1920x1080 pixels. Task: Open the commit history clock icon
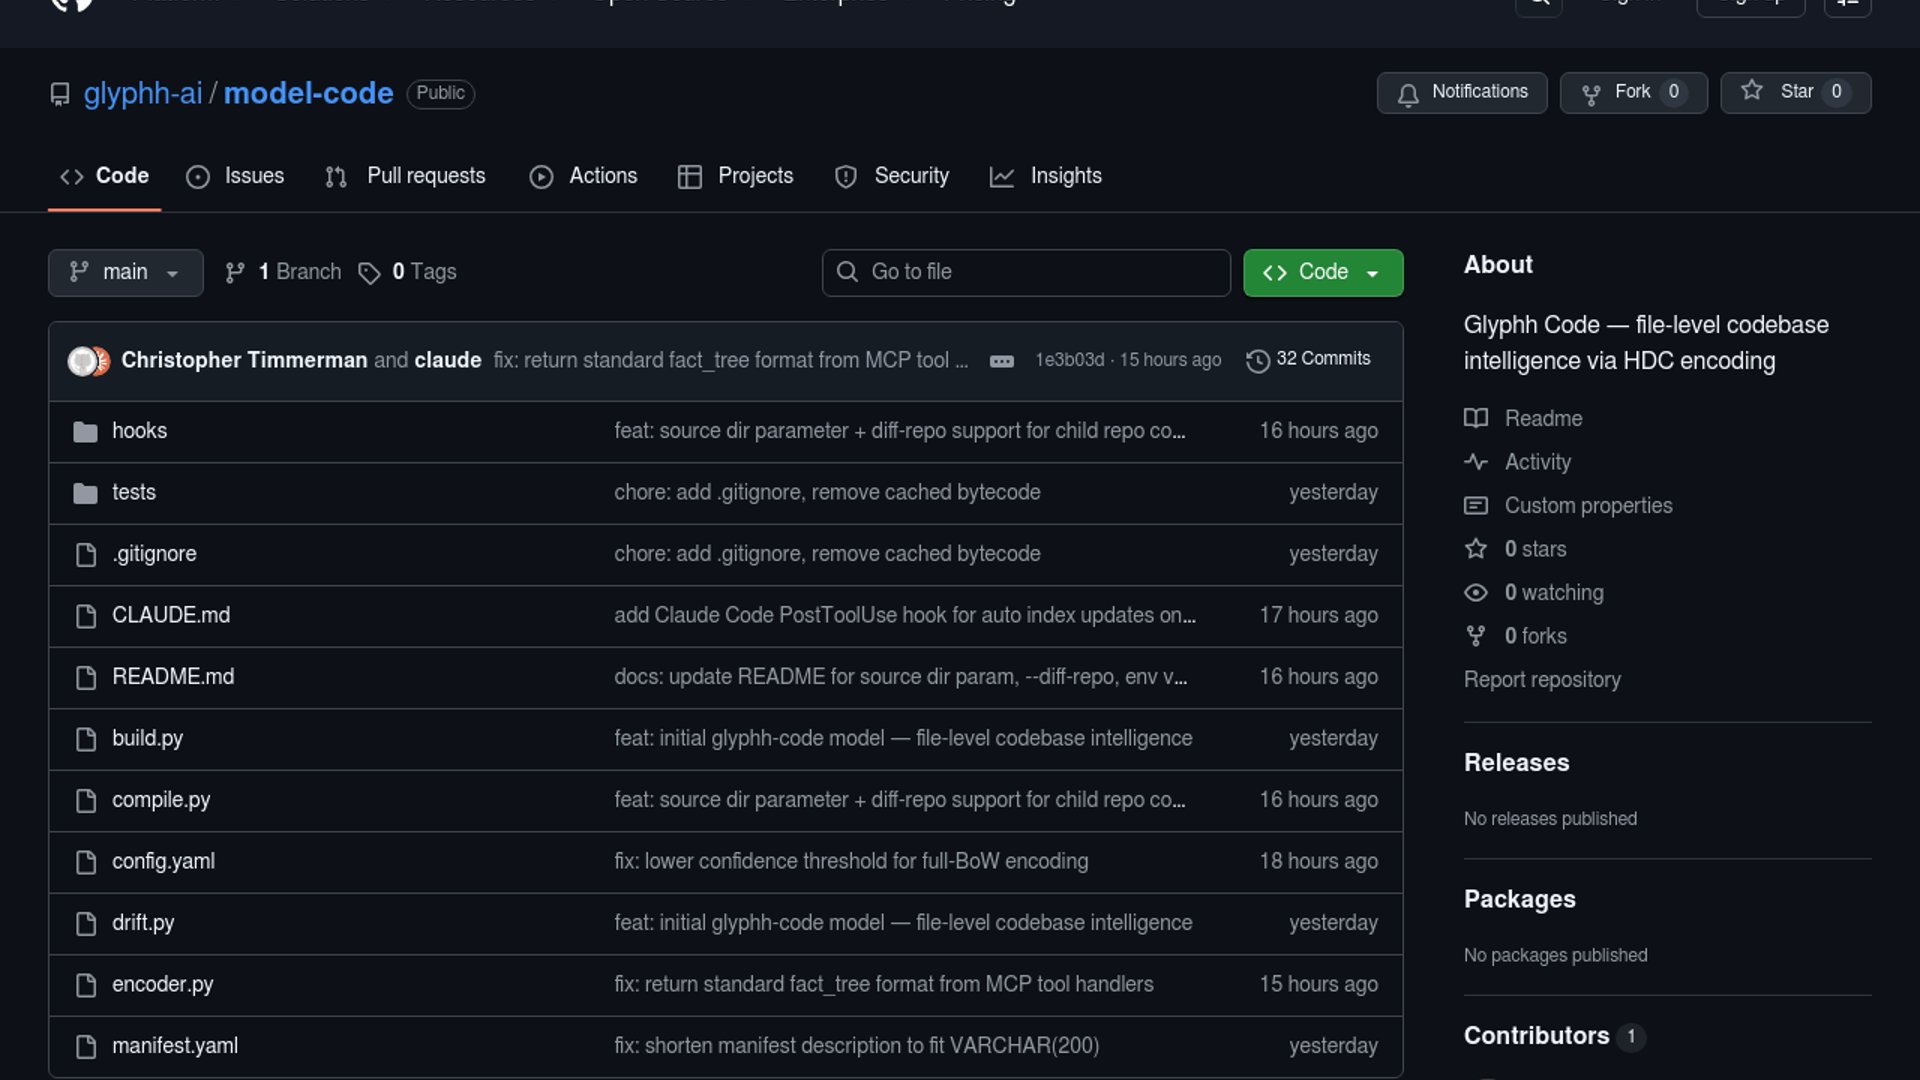click(1257, 360)
